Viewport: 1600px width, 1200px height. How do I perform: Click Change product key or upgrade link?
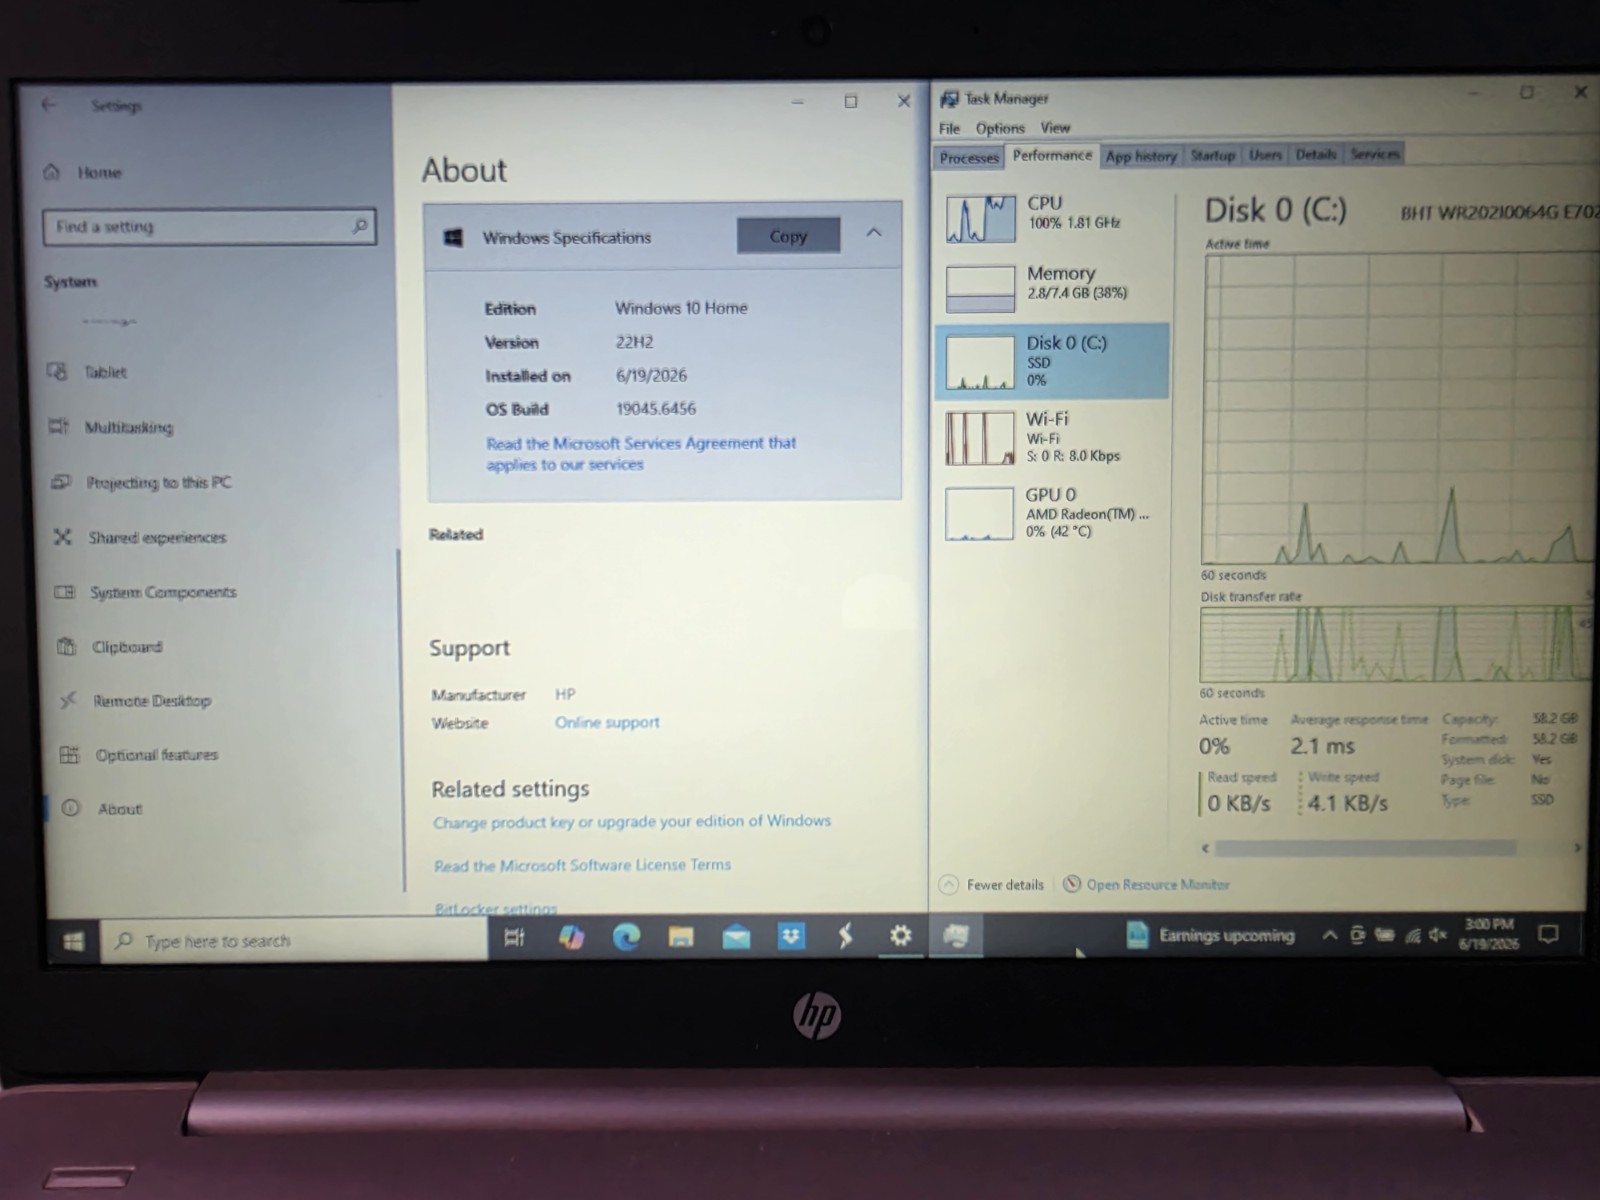click(x=632, y=821)
